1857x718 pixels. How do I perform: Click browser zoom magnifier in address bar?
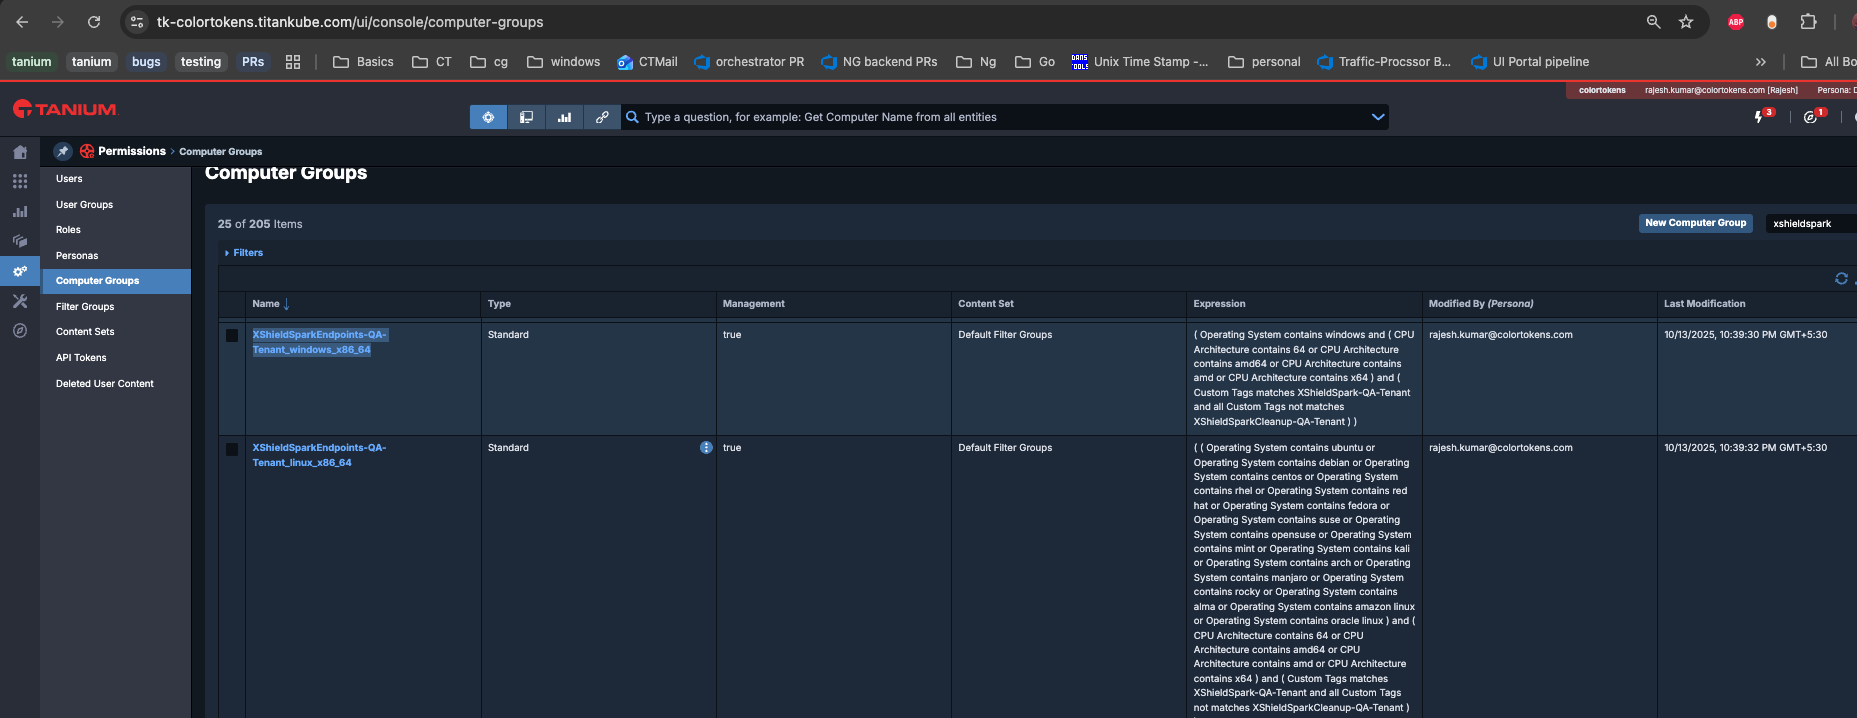[1653, 22]
